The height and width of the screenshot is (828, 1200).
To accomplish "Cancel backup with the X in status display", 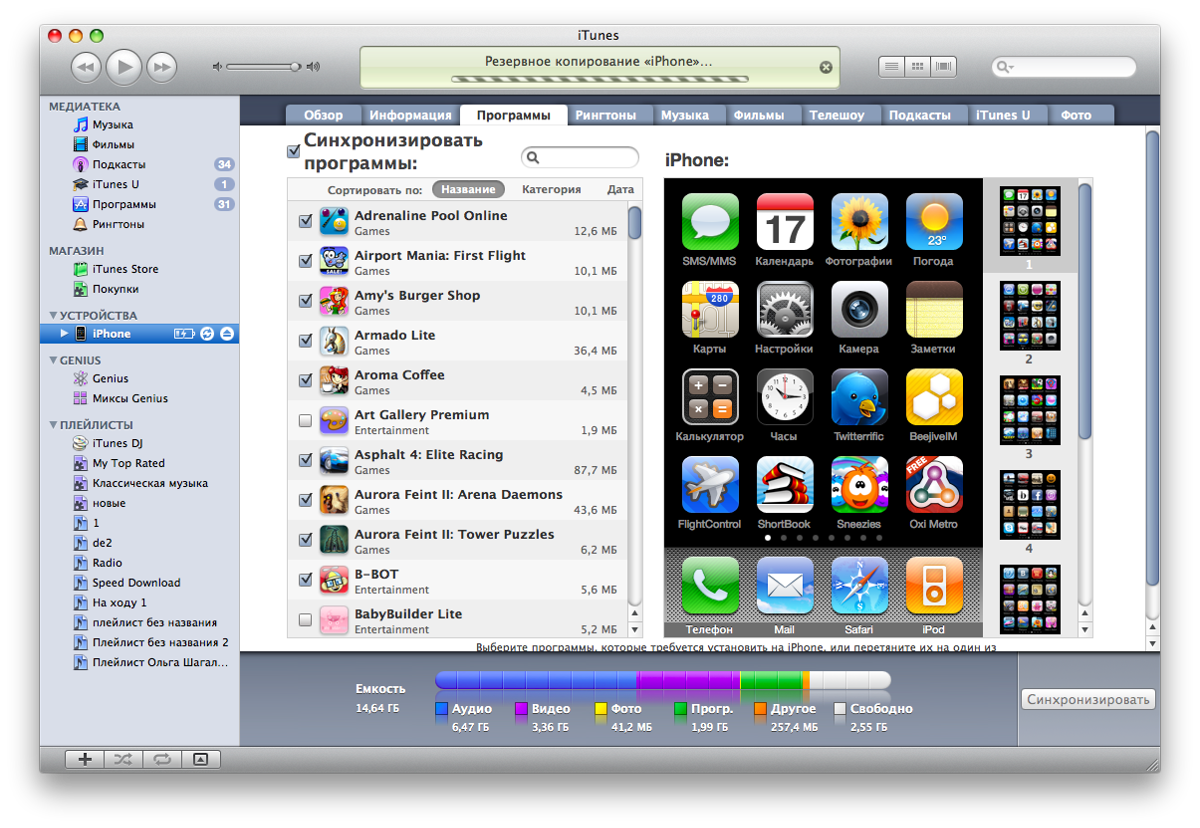I will (x=826, y=67).
